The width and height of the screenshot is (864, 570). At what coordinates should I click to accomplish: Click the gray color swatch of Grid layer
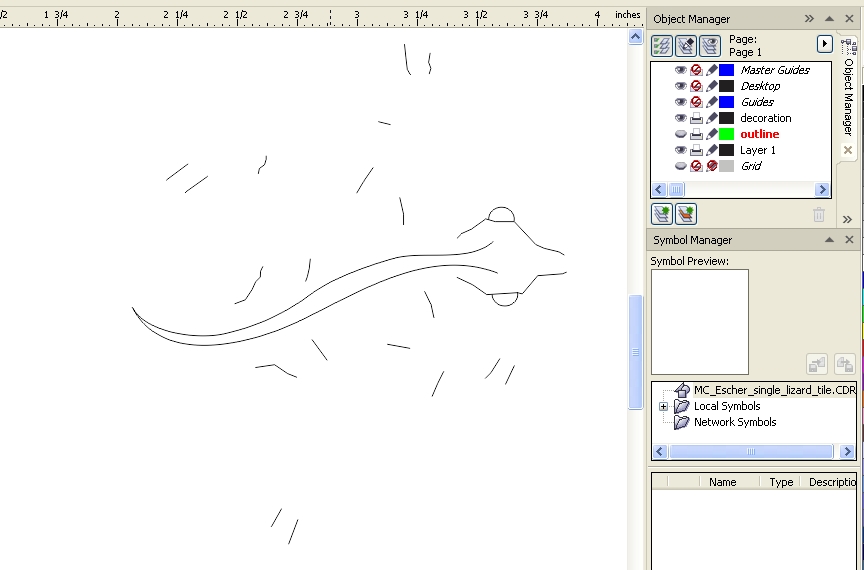click(x=727, y=166)
